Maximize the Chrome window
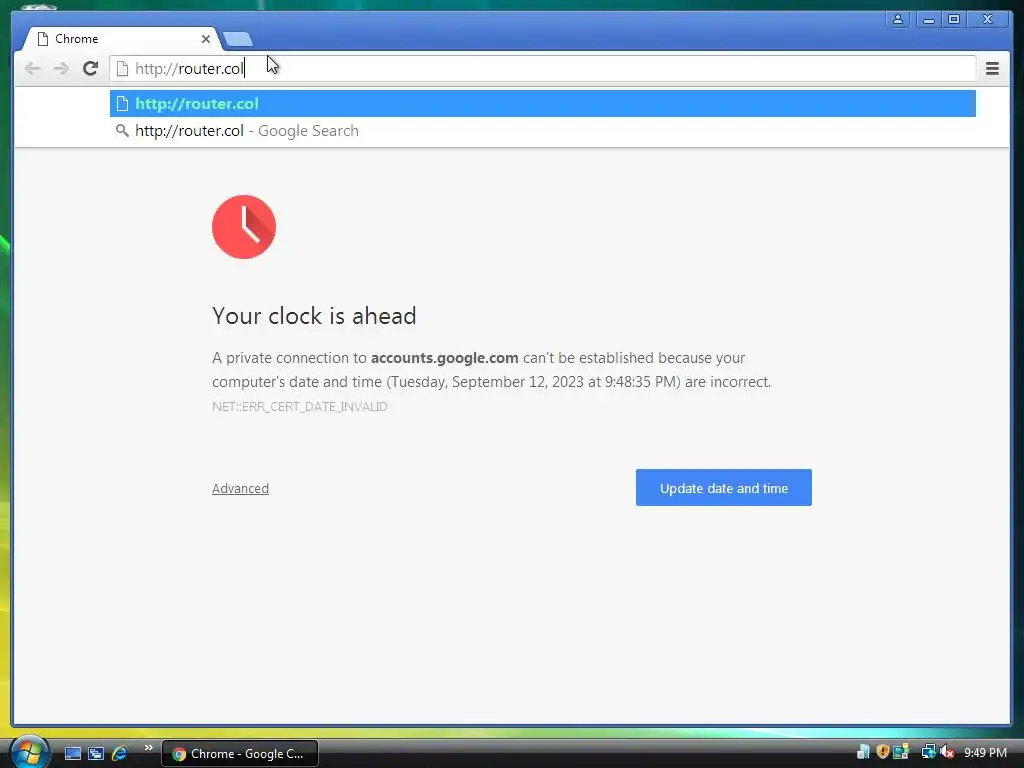 click(x=953, y=19)
